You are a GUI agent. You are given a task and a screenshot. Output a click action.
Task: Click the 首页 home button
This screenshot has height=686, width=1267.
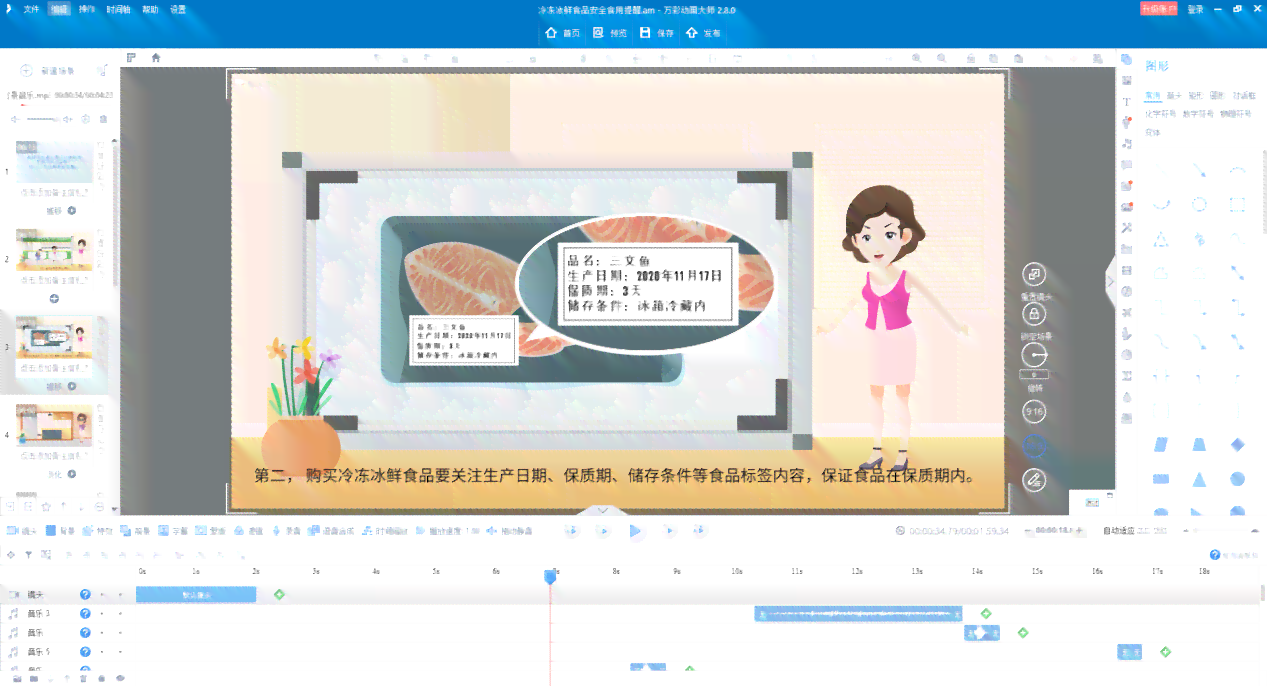coord(563,33)
